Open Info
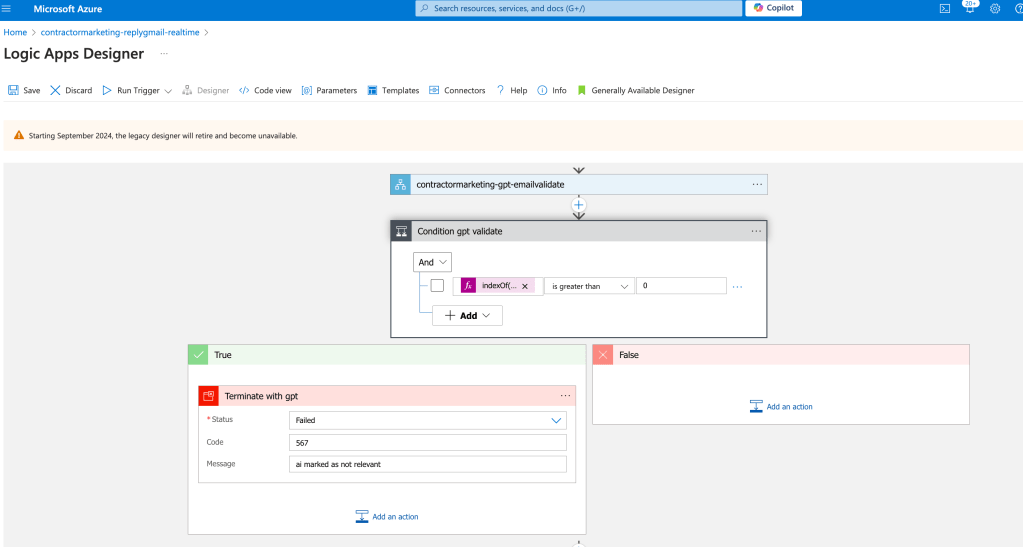This screenshot has height=547, width=1023. coord(552,90)
